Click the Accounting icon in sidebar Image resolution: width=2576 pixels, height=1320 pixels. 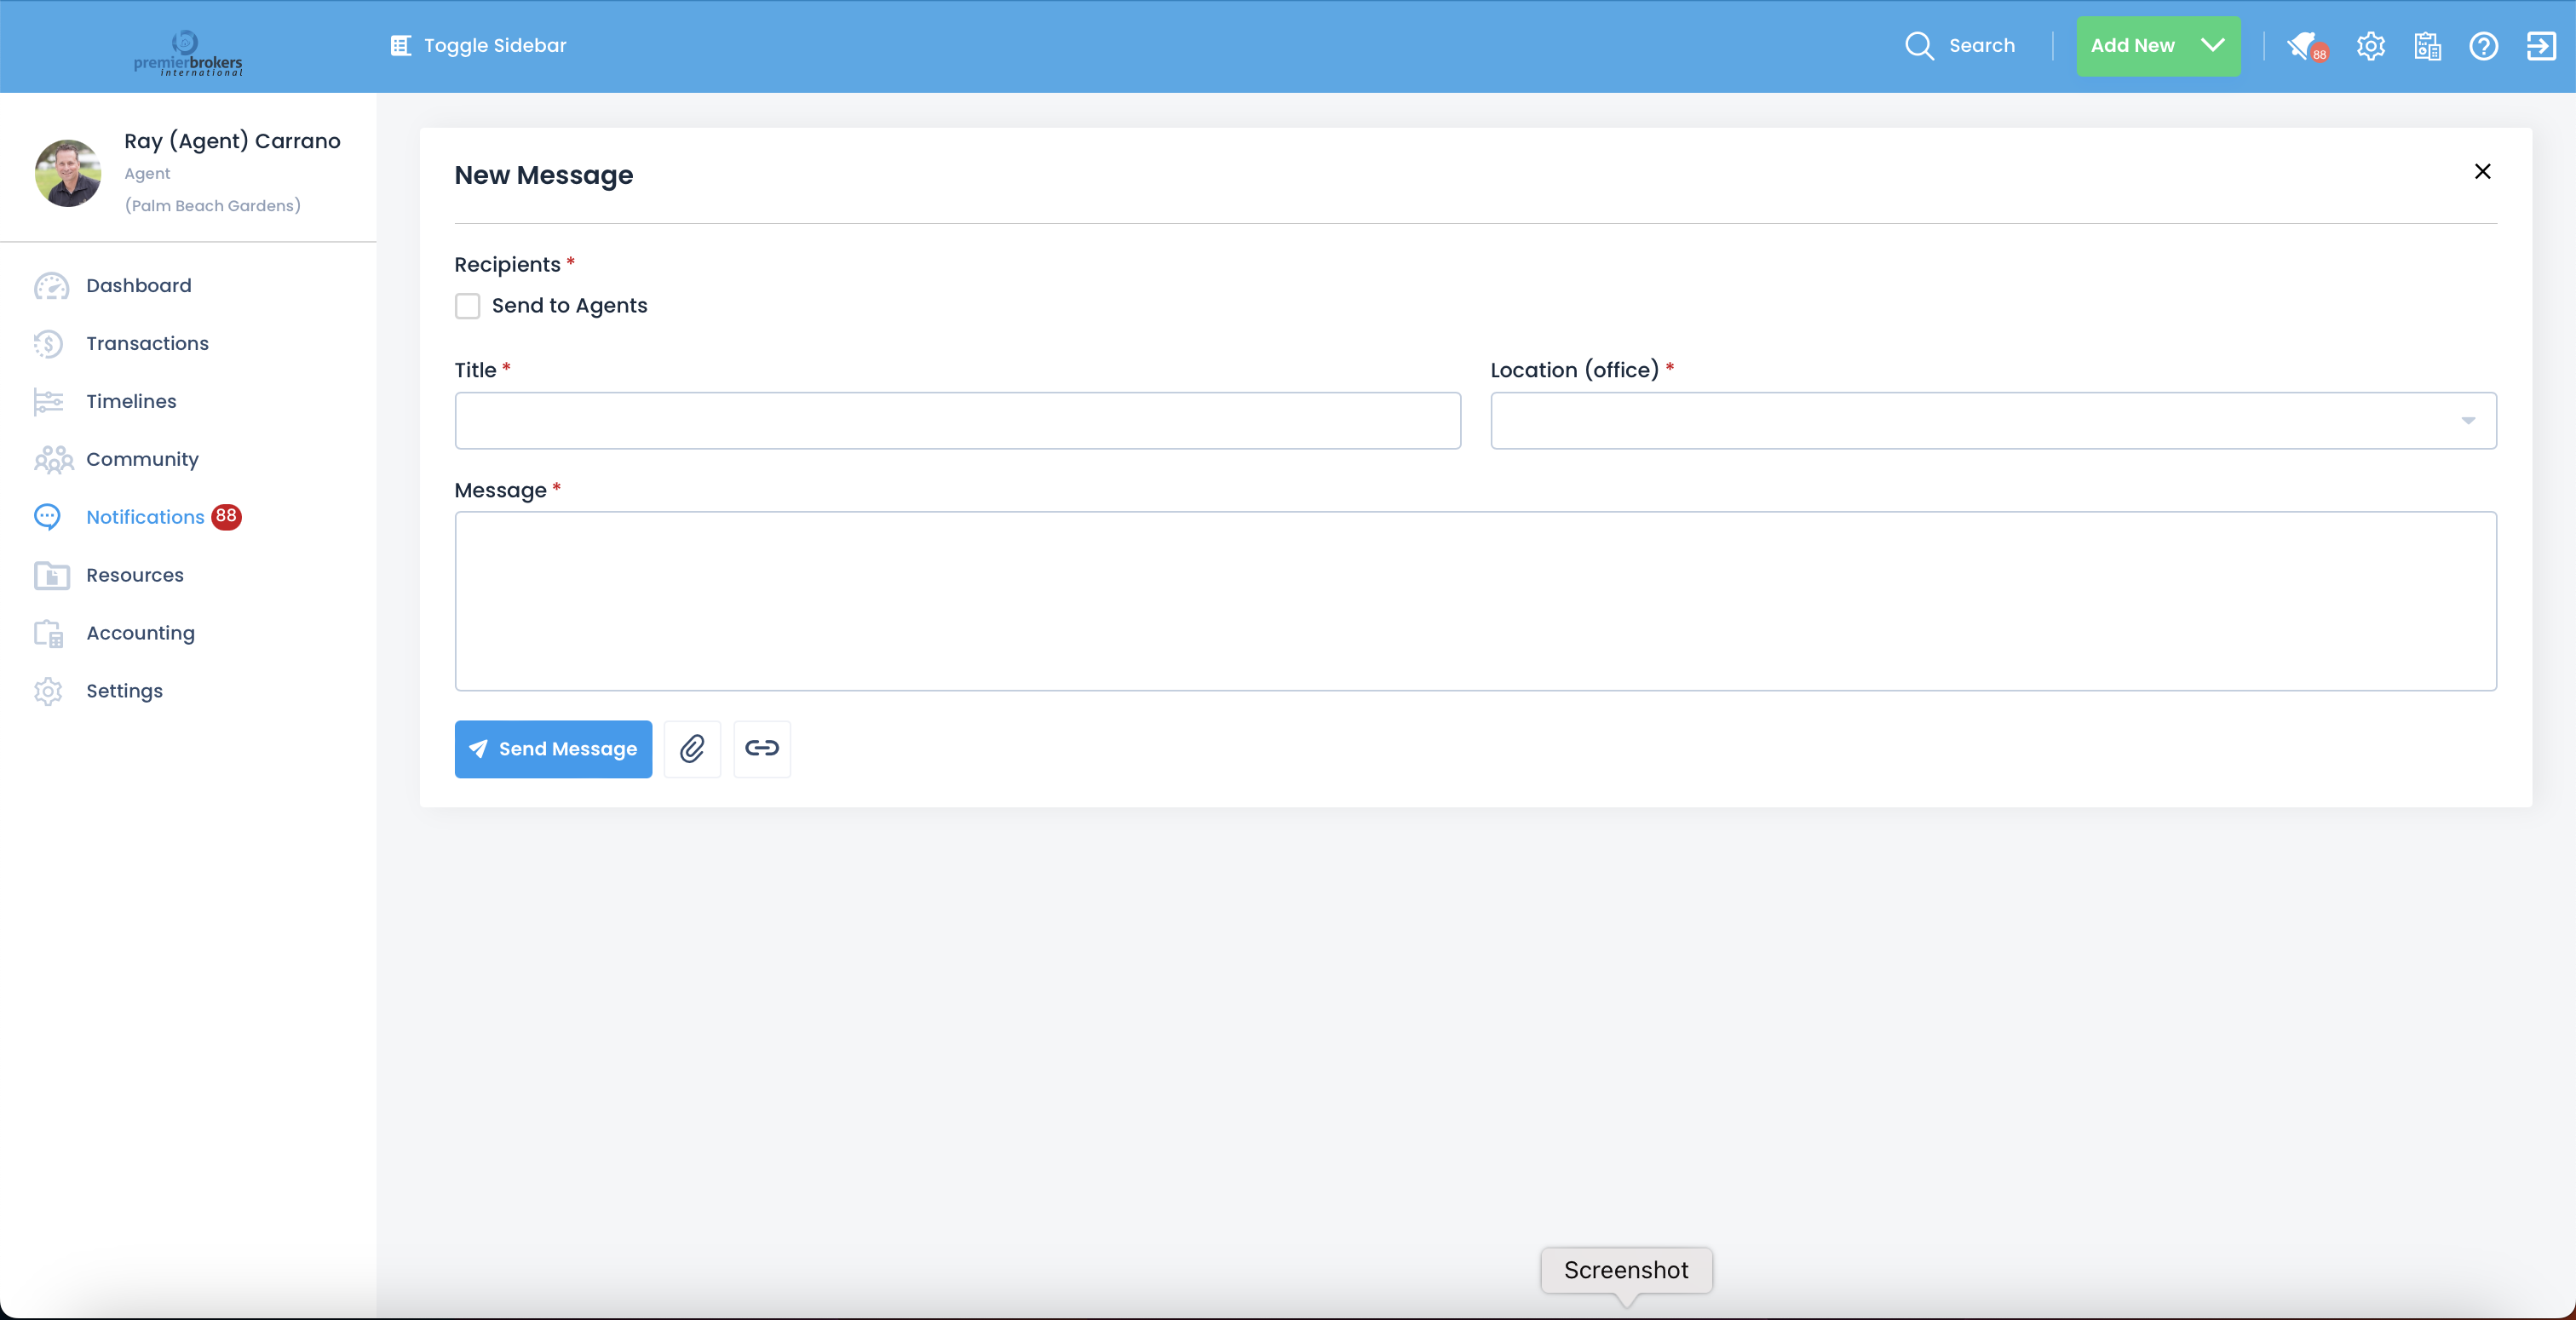48,634
